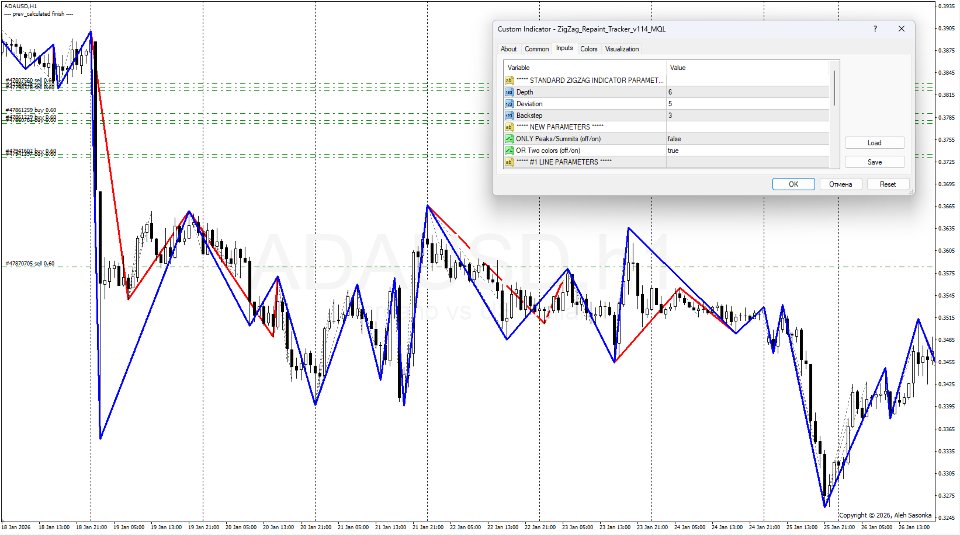Click the Save button
Viewport: 960px width, 535px height.
[x=874, y=162]
